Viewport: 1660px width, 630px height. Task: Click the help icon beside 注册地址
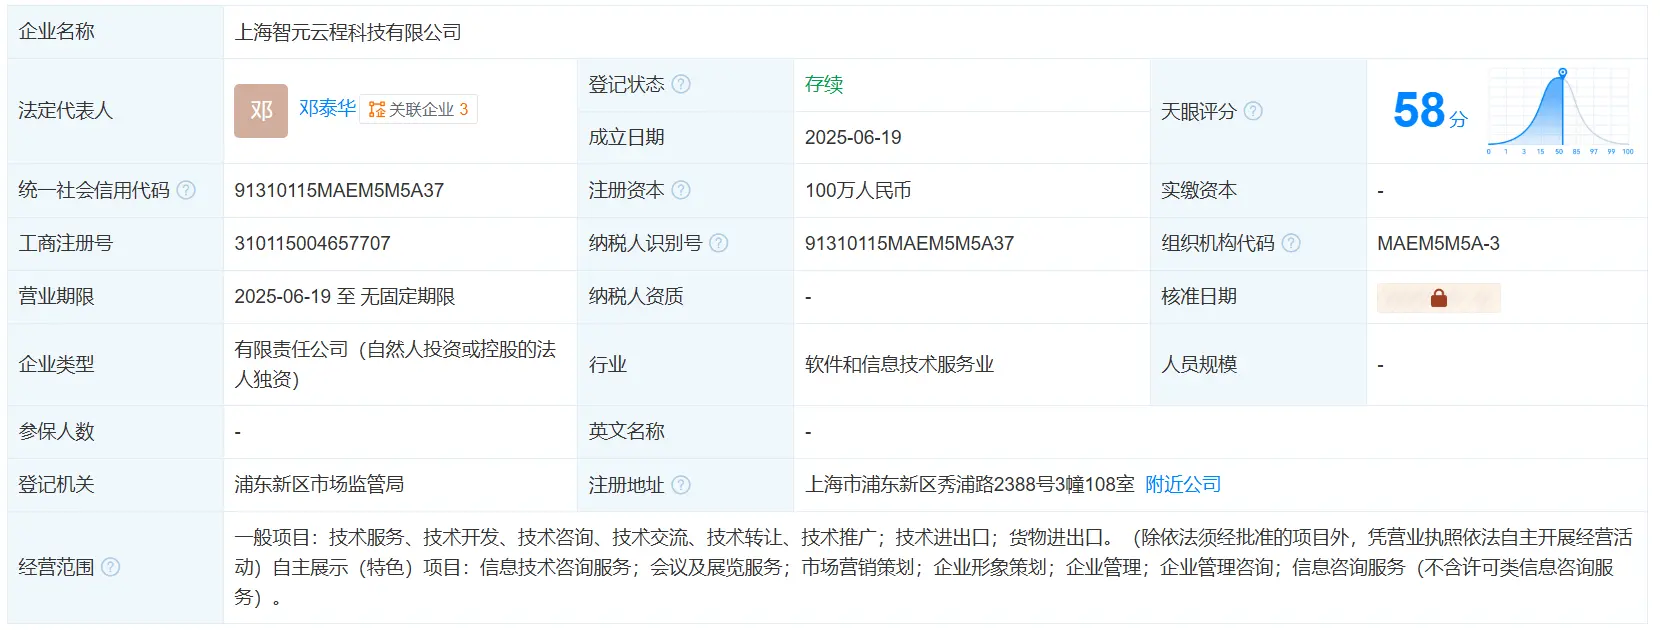pos(681,485)
